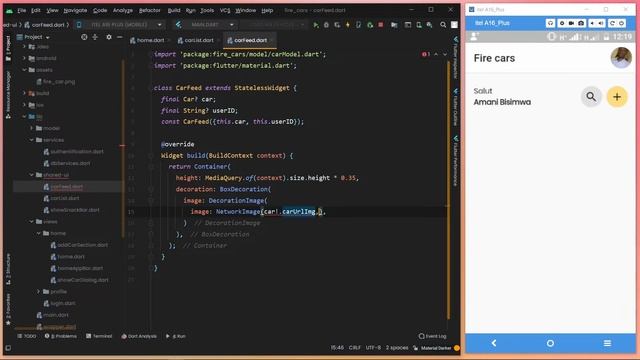The width and height of the screenshot is (640, 360).
Task: Expand the model folder
Action: tap(31, 128)
